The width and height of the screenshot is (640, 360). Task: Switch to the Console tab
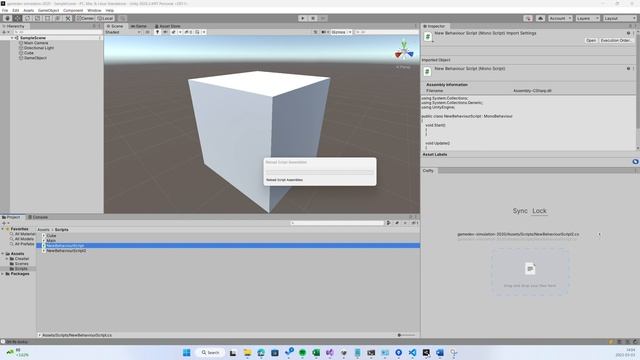38,217
